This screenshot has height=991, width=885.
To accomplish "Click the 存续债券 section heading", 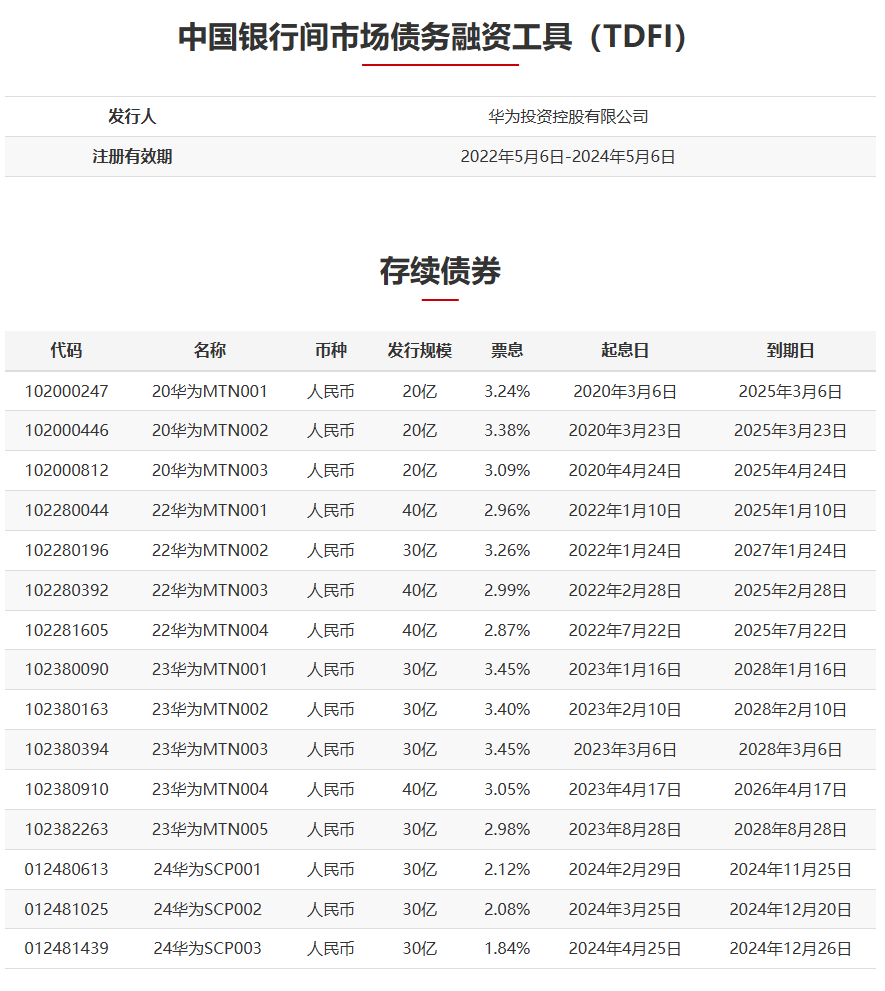I will [x=440, y=271].
